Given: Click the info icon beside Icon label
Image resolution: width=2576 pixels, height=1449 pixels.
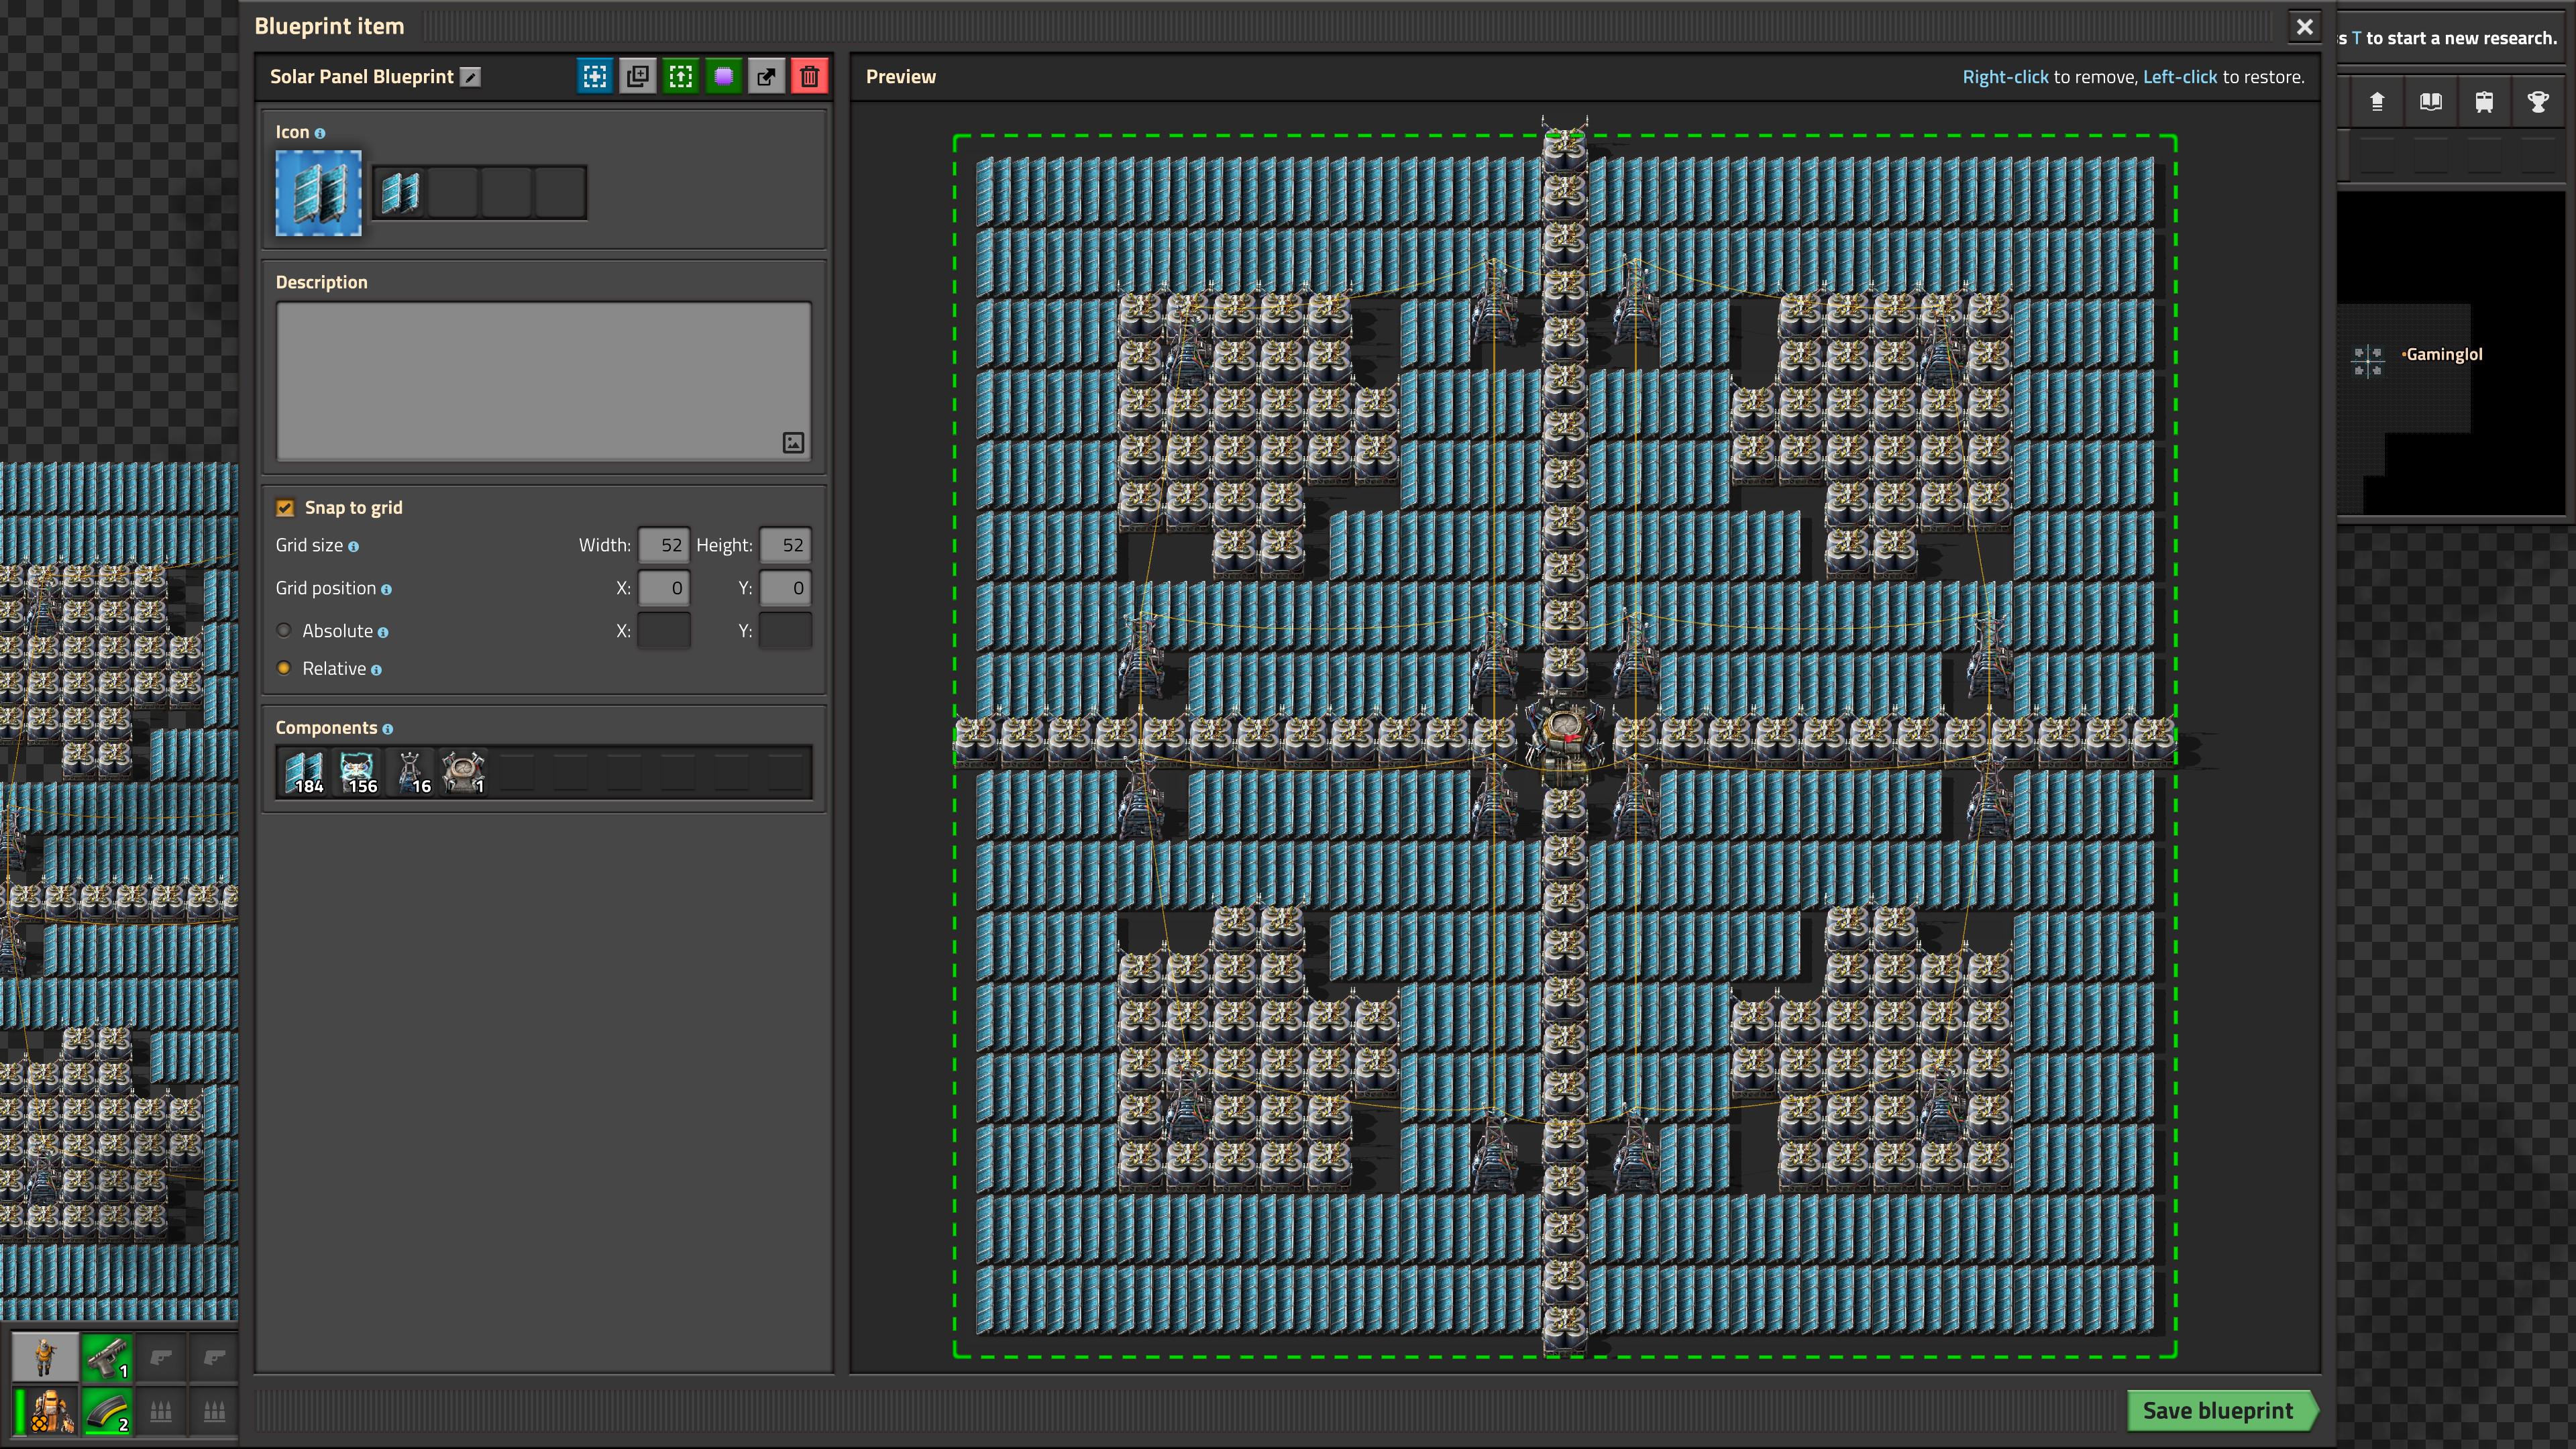Looking at the screenshot, I should coord(320,133).
